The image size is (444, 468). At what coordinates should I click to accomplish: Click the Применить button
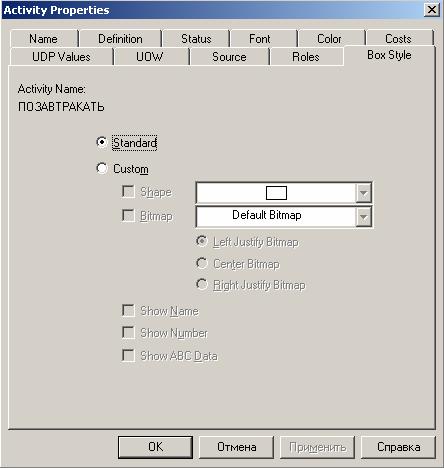pos(317,447)
